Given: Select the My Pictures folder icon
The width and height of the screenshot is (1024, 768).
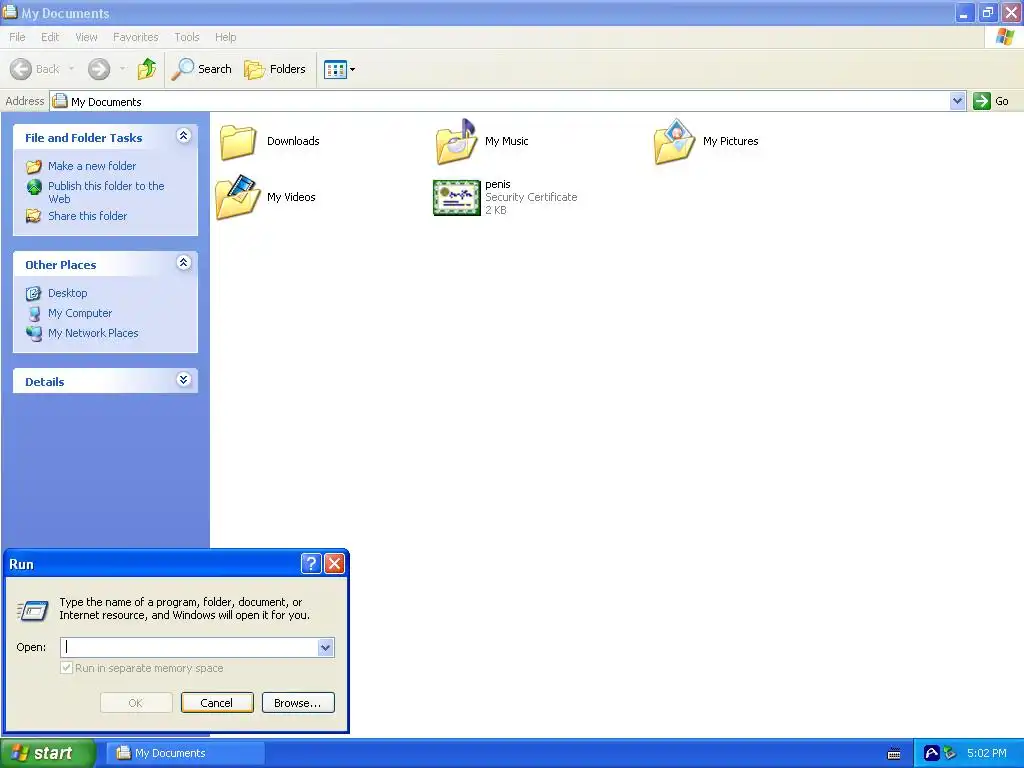Looking at the screenshot, I should click(674, 141).
